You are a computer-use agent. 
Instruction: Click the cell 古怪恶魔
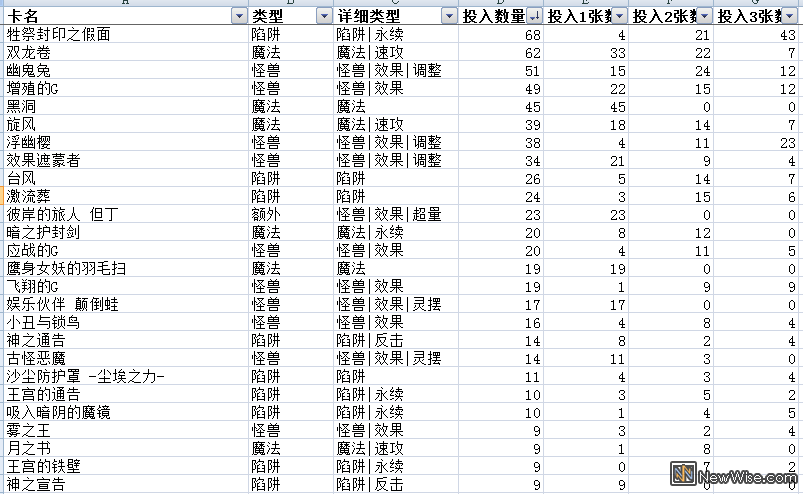126,358
